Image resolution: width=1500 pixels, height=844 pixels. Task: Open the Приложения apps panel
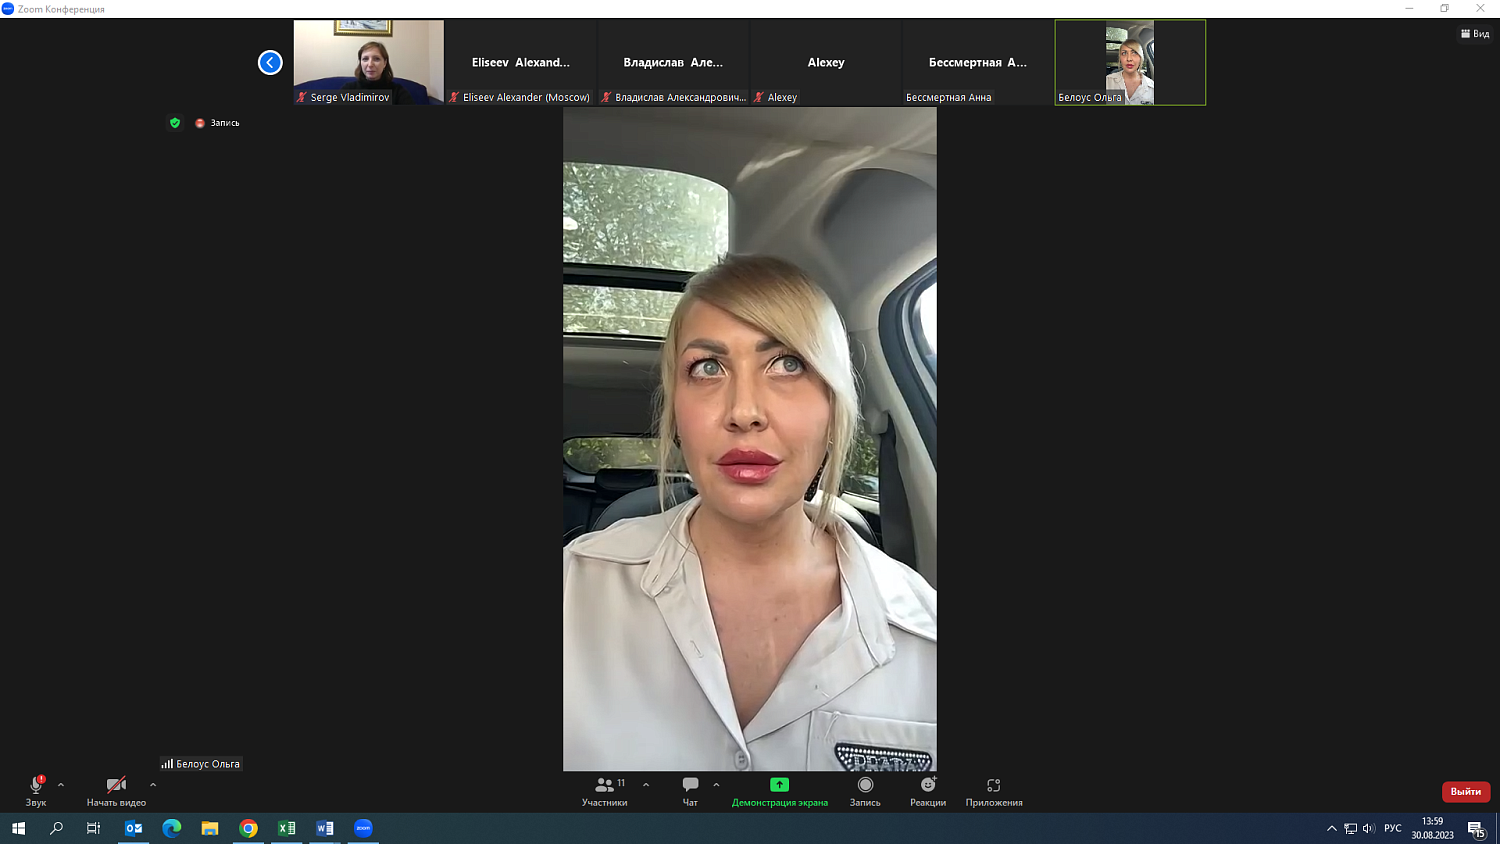coord(994,791)
